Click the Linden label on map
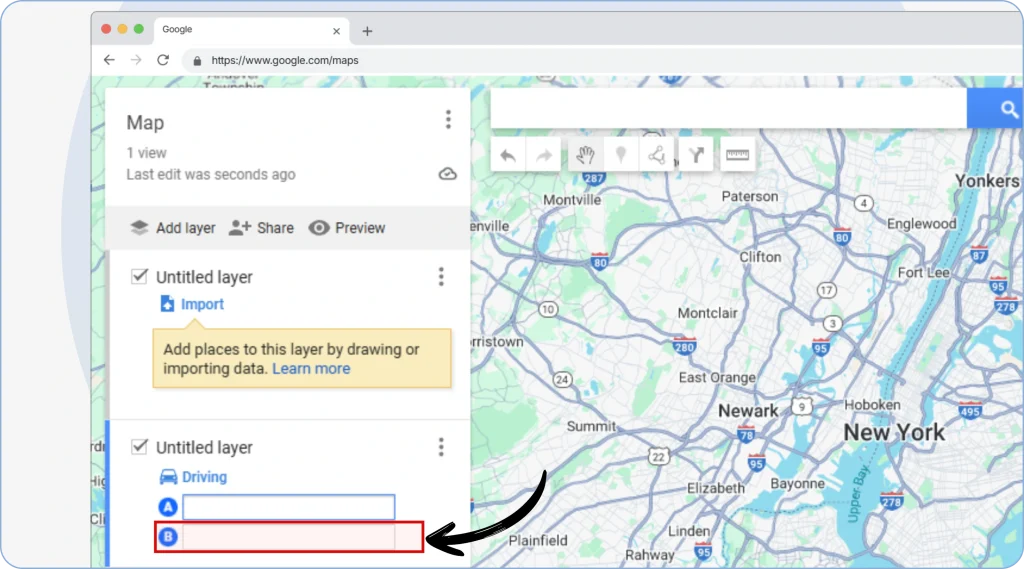The image size is (1024, 569). coord(688,531)
